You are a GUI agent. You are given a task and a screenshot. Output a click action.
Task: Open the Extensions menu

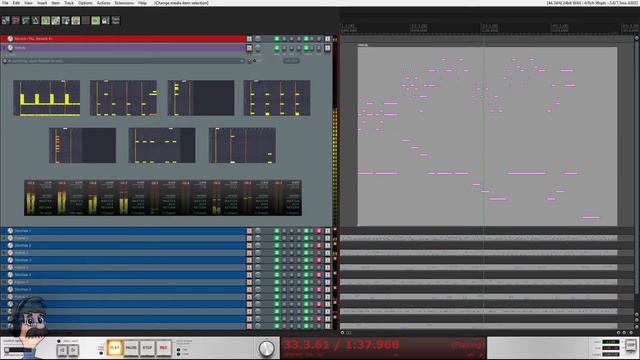point(124,3)
